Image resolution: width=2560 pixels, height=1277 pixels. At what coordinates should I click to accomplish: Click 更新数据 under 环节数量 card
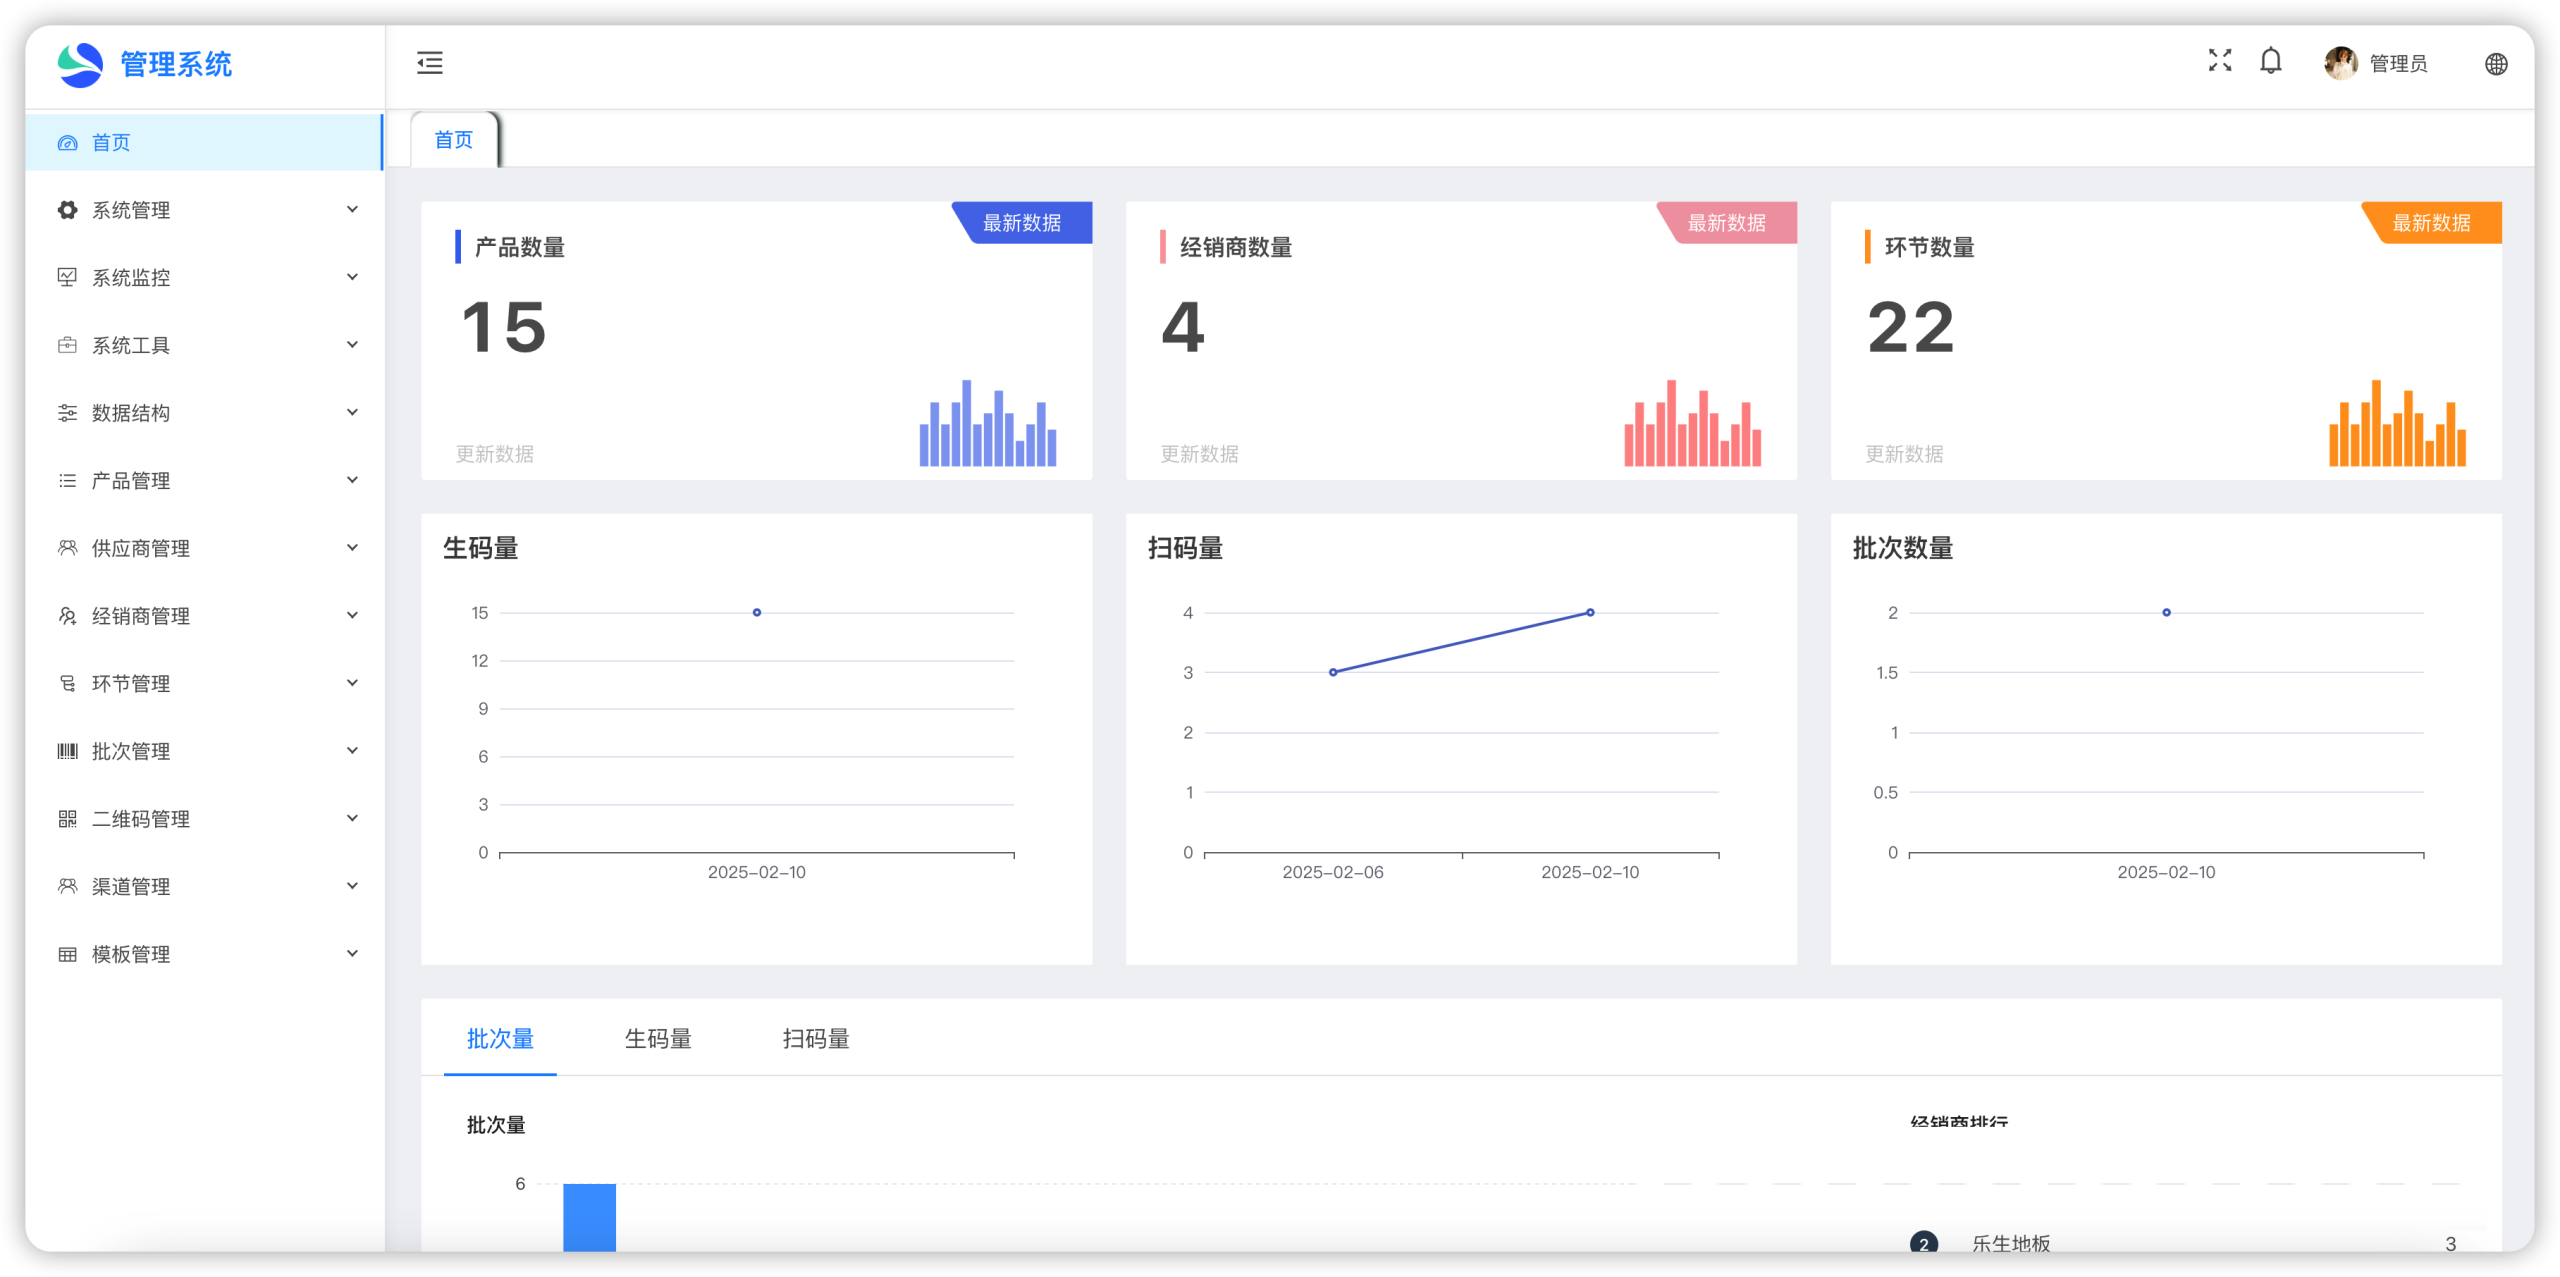tap(1904, 454)
